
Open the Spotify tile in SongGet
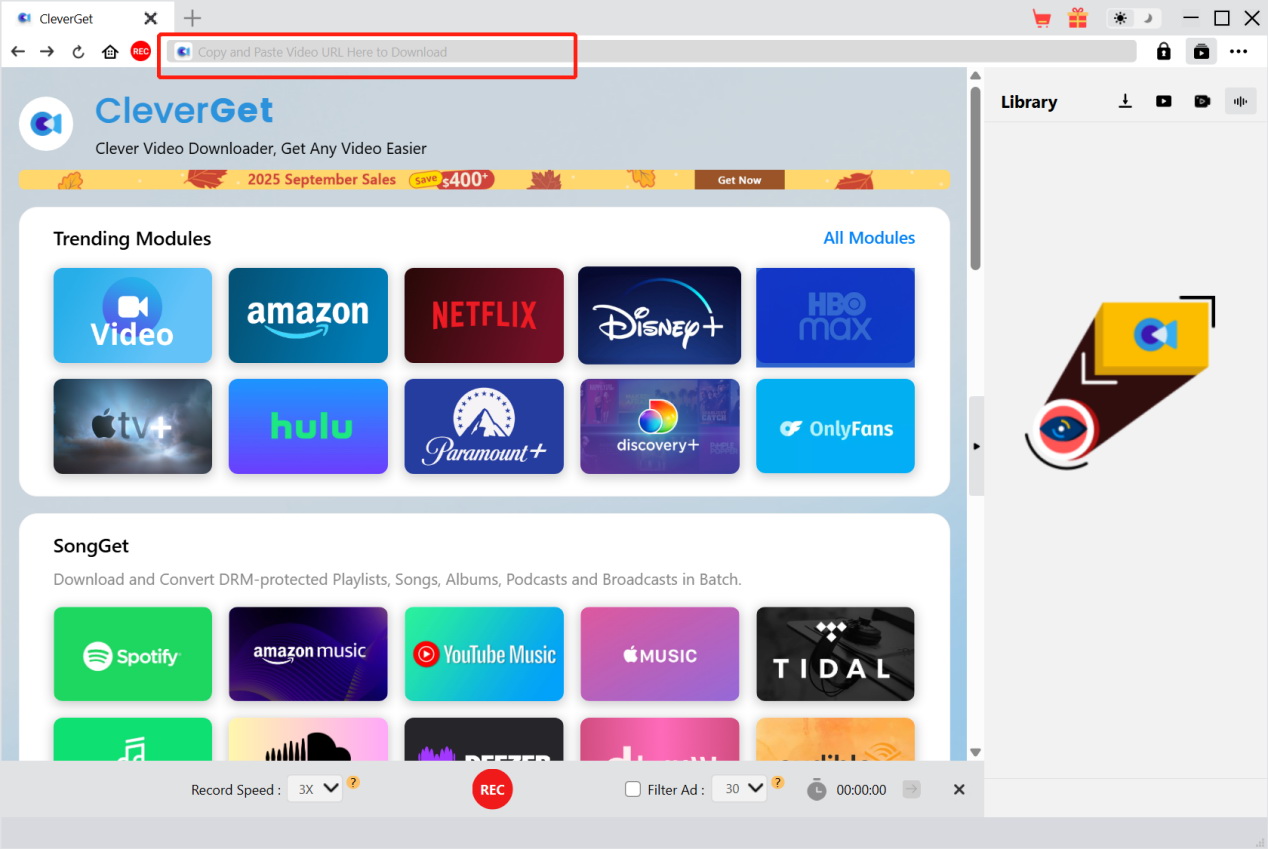133,654
